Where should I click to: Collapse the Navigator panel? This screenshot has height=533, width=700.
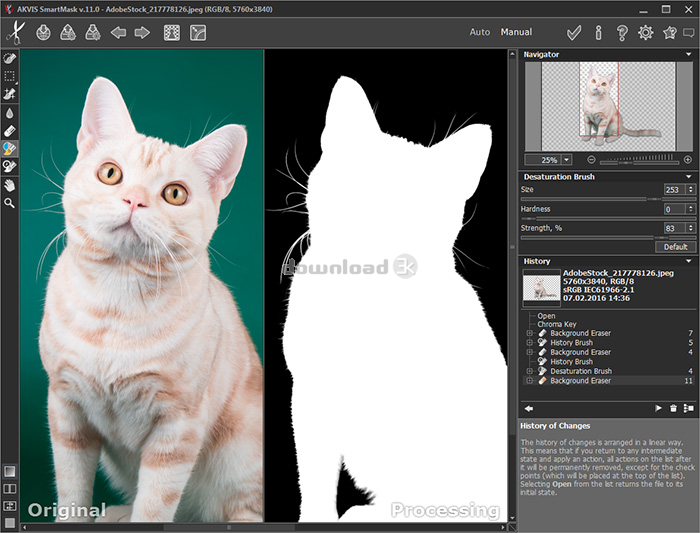pyautogui.click(x=688, y=54)
